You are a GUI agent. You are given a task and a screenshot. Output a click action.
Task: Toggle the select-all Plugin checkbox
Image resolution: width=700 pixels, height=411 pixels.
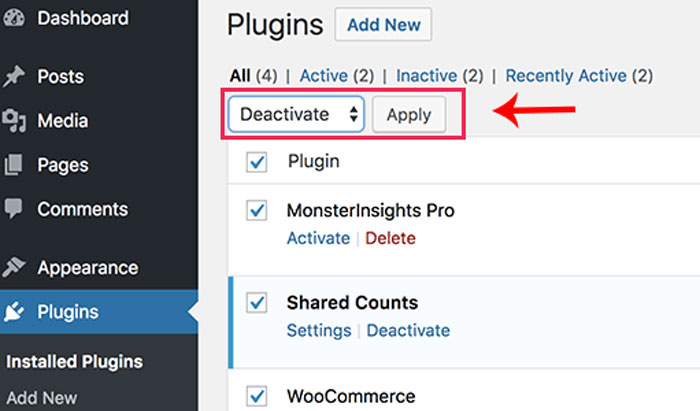point(257,162)
